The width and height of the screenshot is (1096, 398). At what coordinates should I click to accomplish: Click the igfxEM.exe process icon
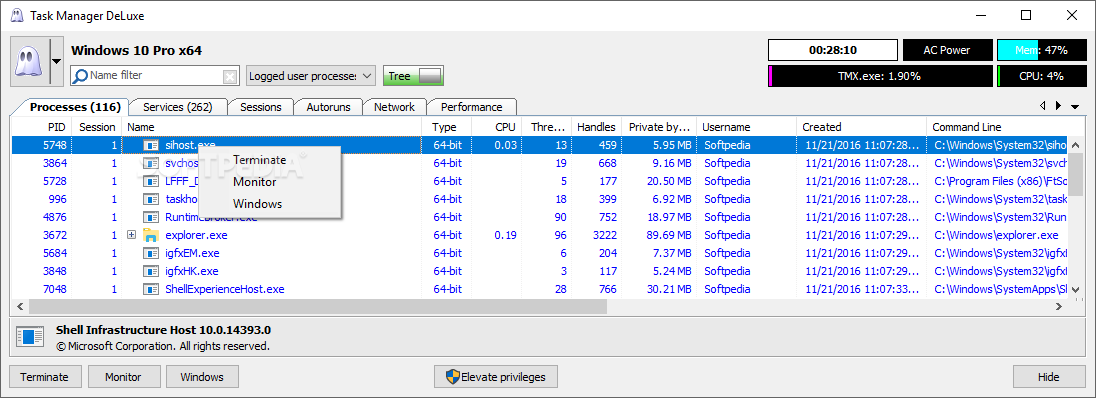[151, 253]
